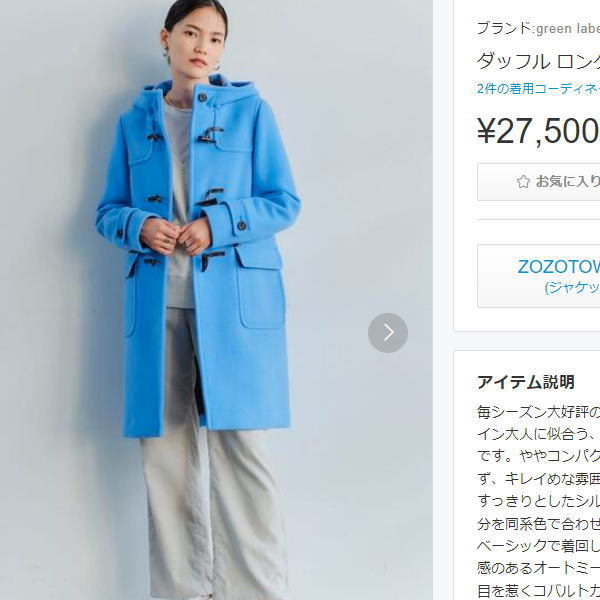This screenshot has height=600, width=600.
Task: Click the アイテム説明 section heading
Action: (525, 382)
